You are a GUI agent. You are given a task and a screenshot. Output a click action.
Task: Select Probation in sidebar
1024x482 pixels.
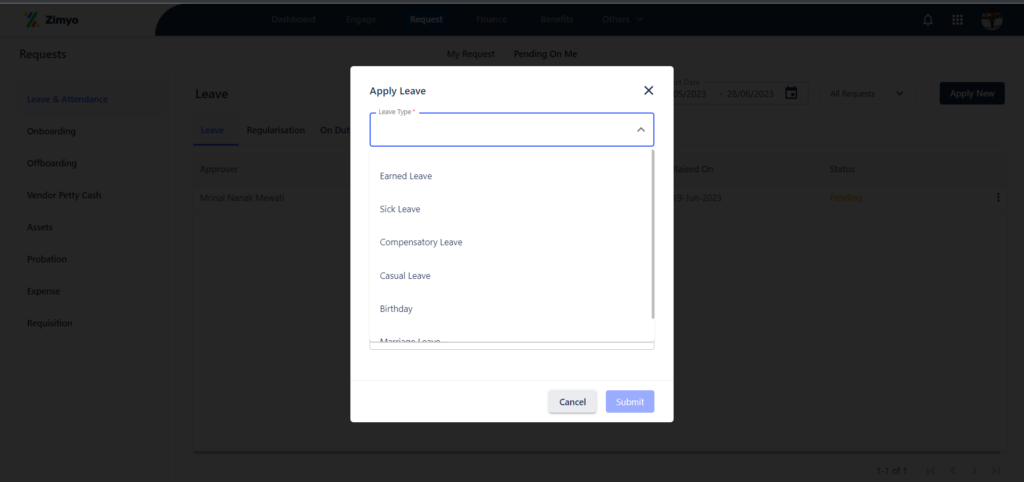tap(47, 259)
